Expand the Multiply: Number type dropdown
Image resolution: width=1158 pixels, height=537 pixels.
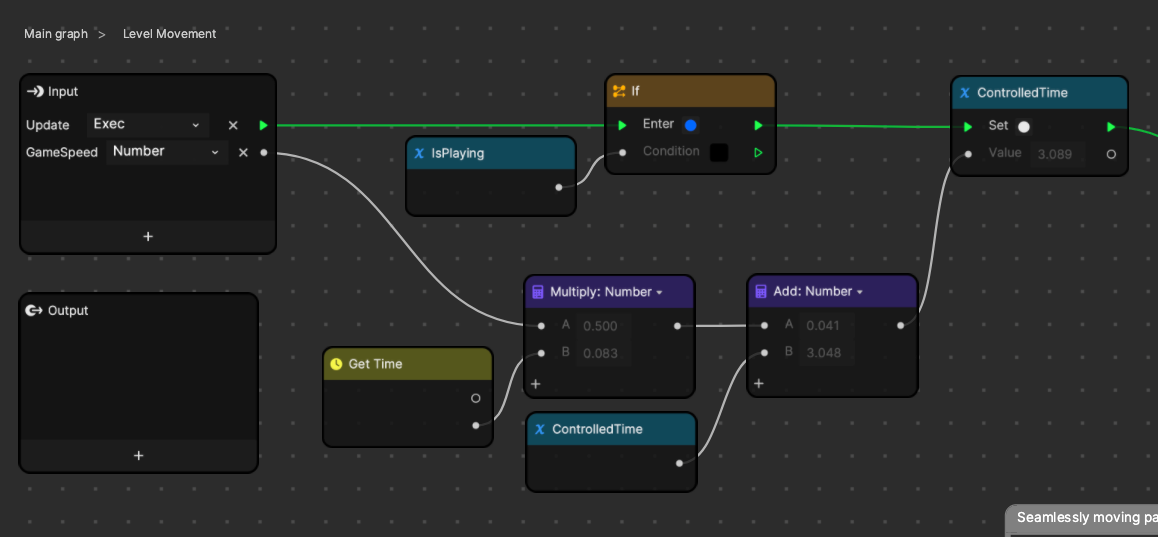[x=659, y=292]
